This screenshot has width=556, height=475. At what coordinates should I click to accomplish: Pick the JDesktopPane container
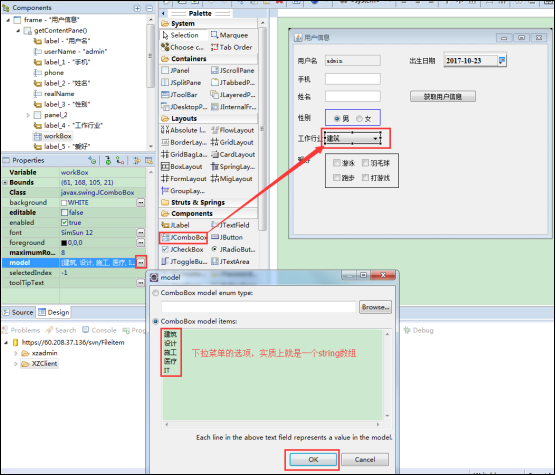pyautogui.click(x=184, y=107)
